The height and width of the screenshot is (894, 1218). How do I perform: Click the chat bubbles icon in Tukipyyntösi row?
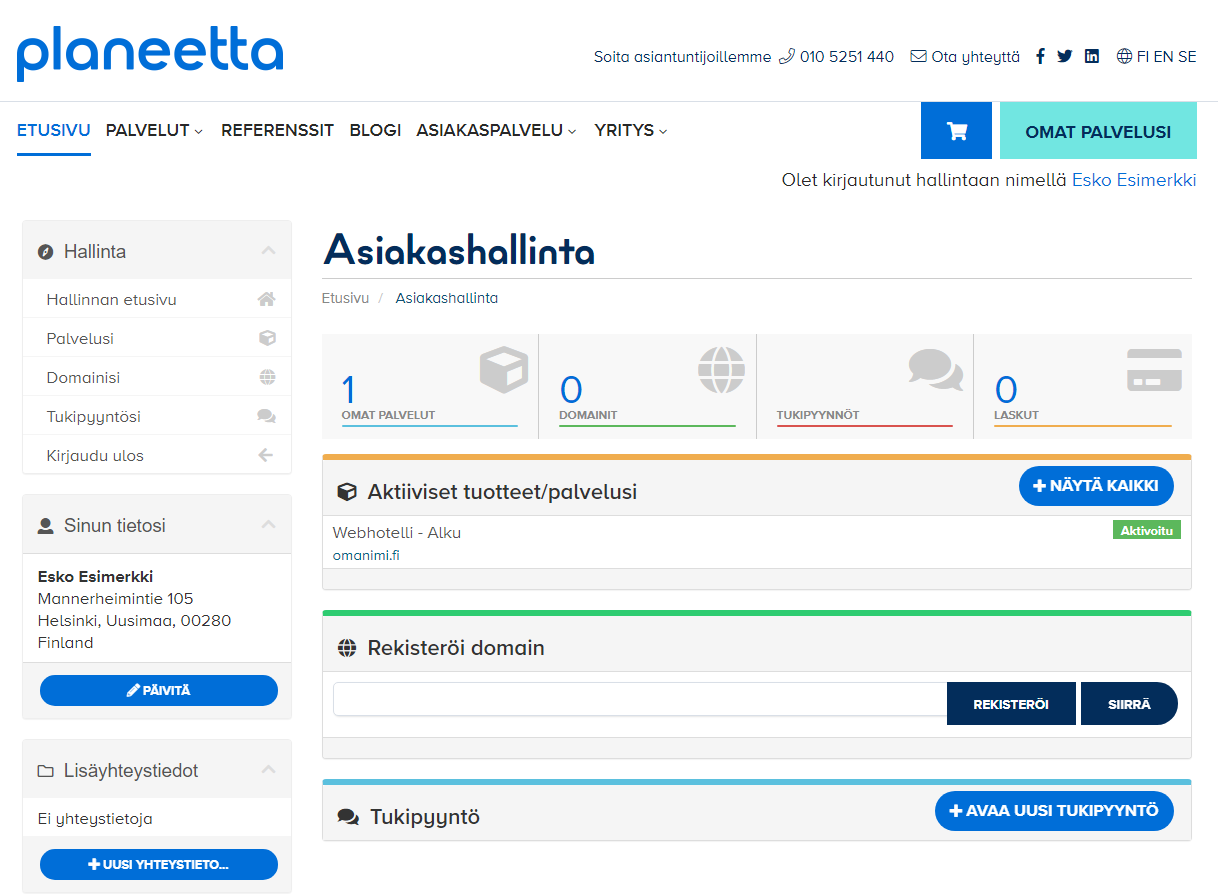click(266, 416)
